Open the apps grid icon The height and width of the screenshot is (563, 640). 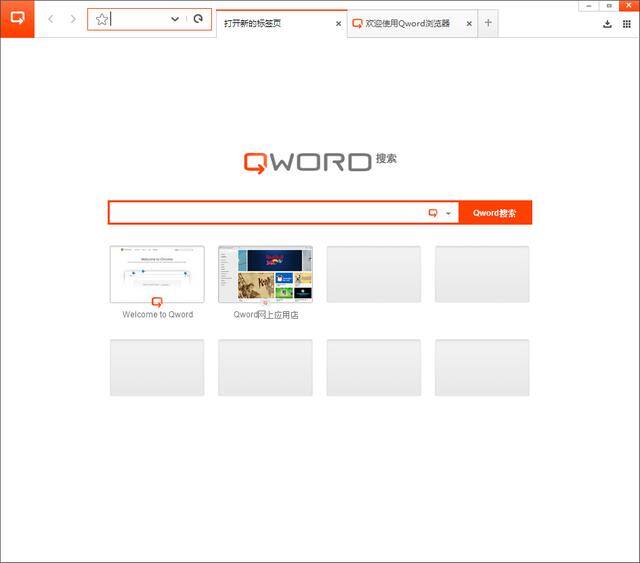627,24
